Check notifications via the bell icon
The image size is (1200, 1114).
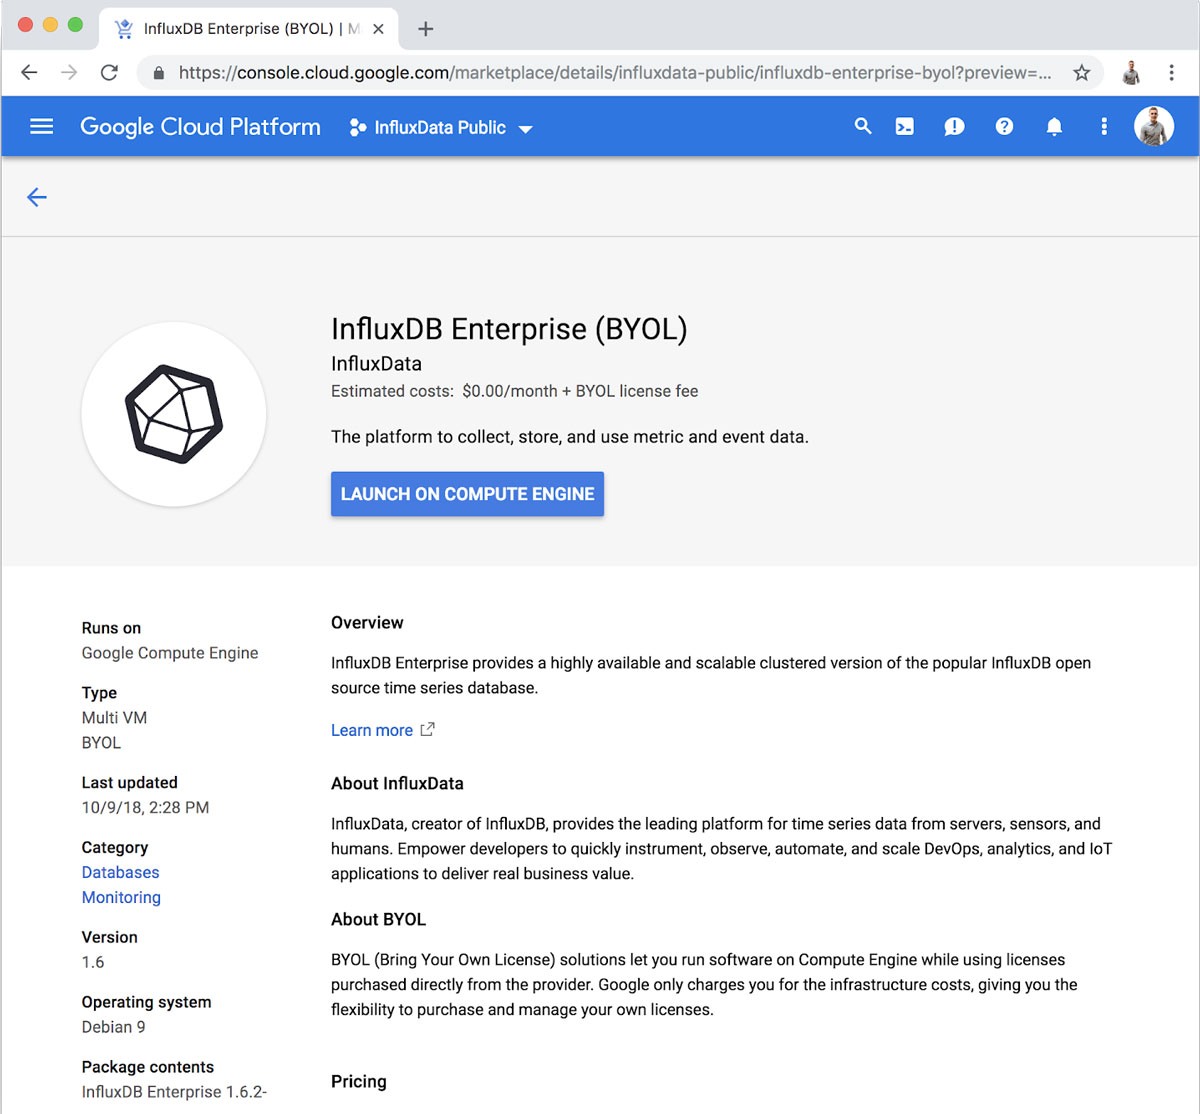(1054, 126)
